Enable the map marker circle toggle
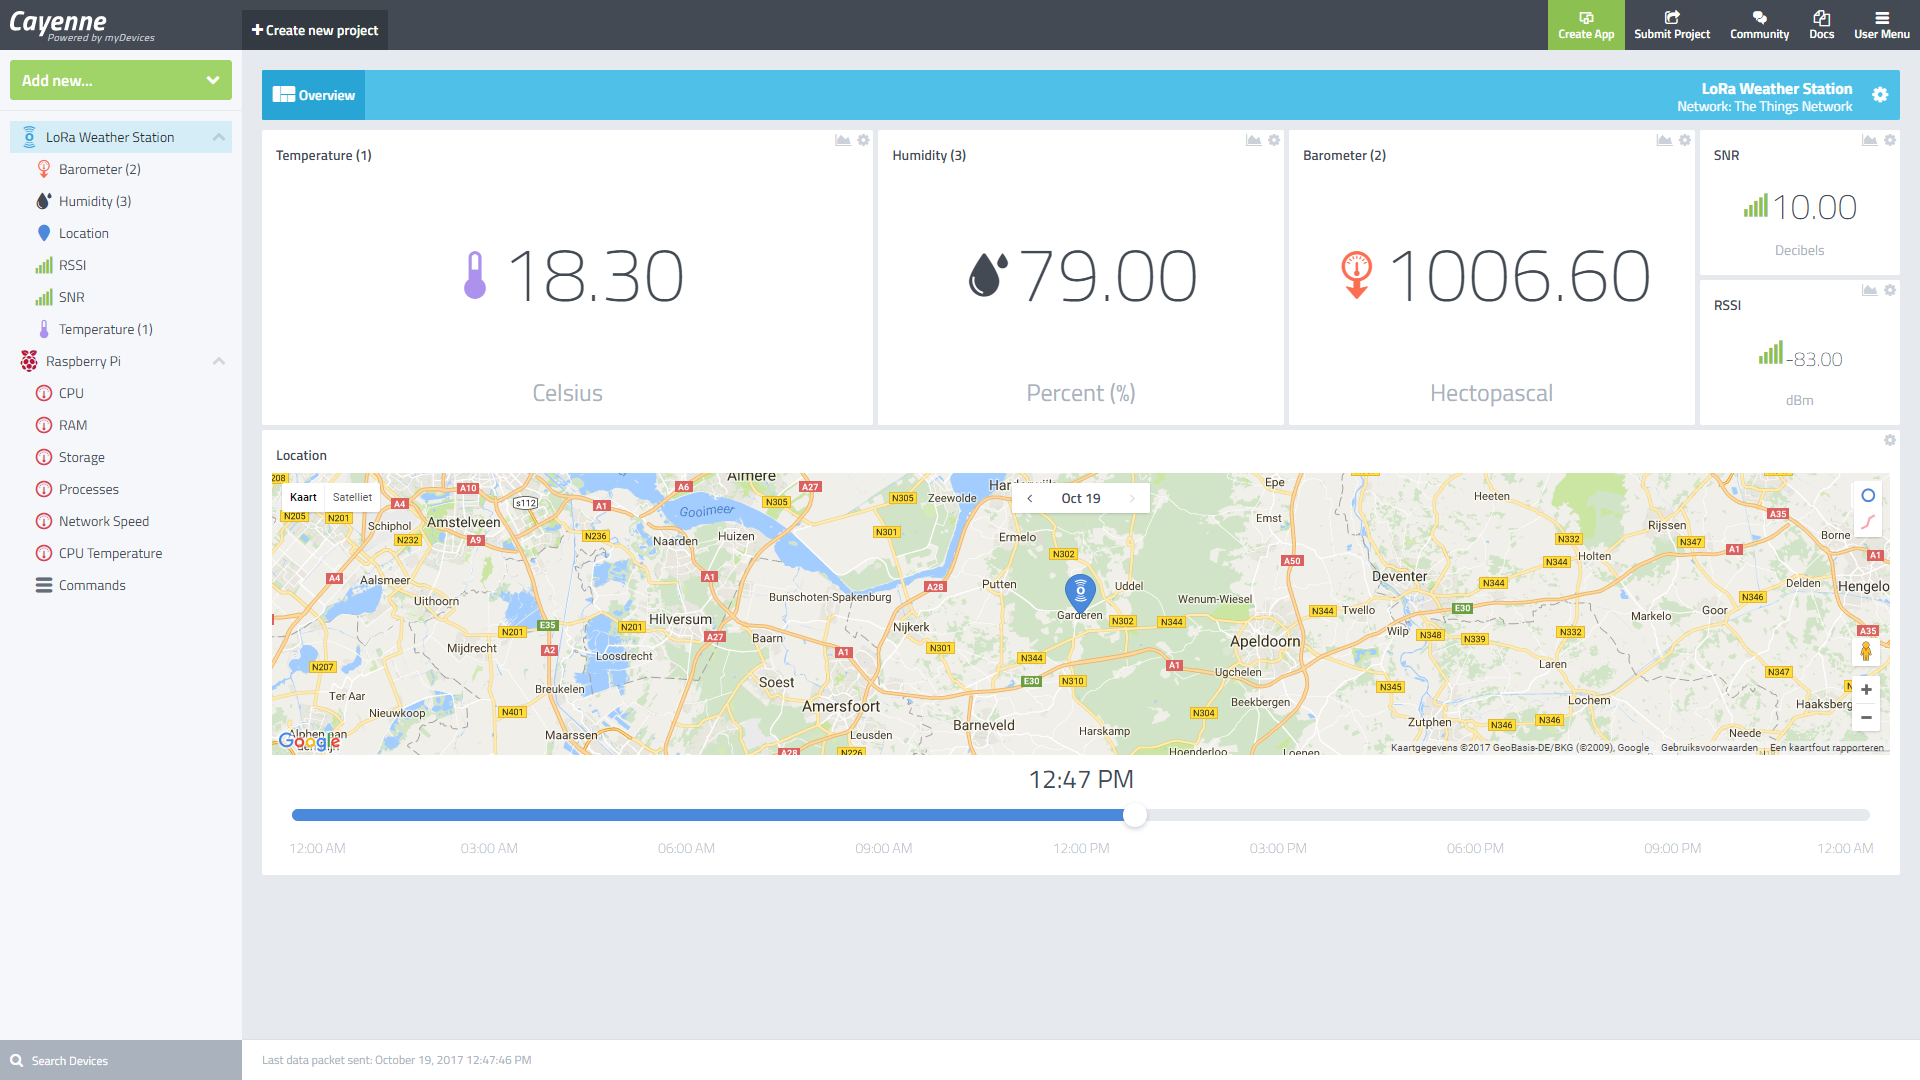This screenshot has height=1080, width=1920. pos(1868,495)
